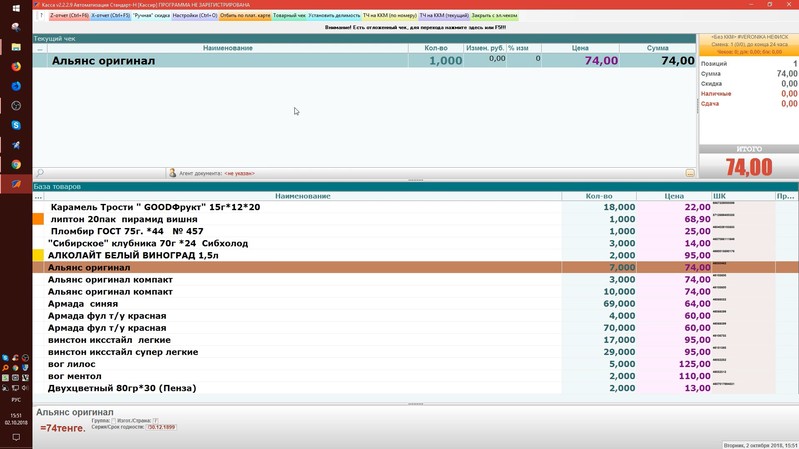The height and width of the screenshot is (449, 799).
Task: Click ТЧ на ККМ (текущий)
Action: [444, 16]
